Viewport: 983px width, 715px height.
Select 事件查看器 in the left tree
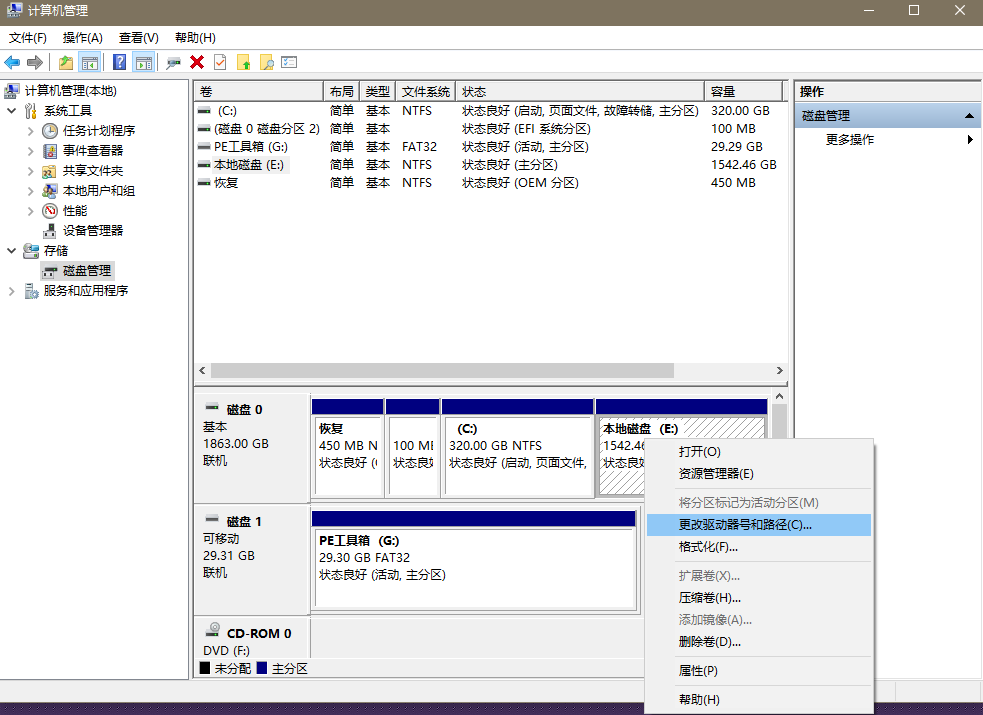coord(92,150)
